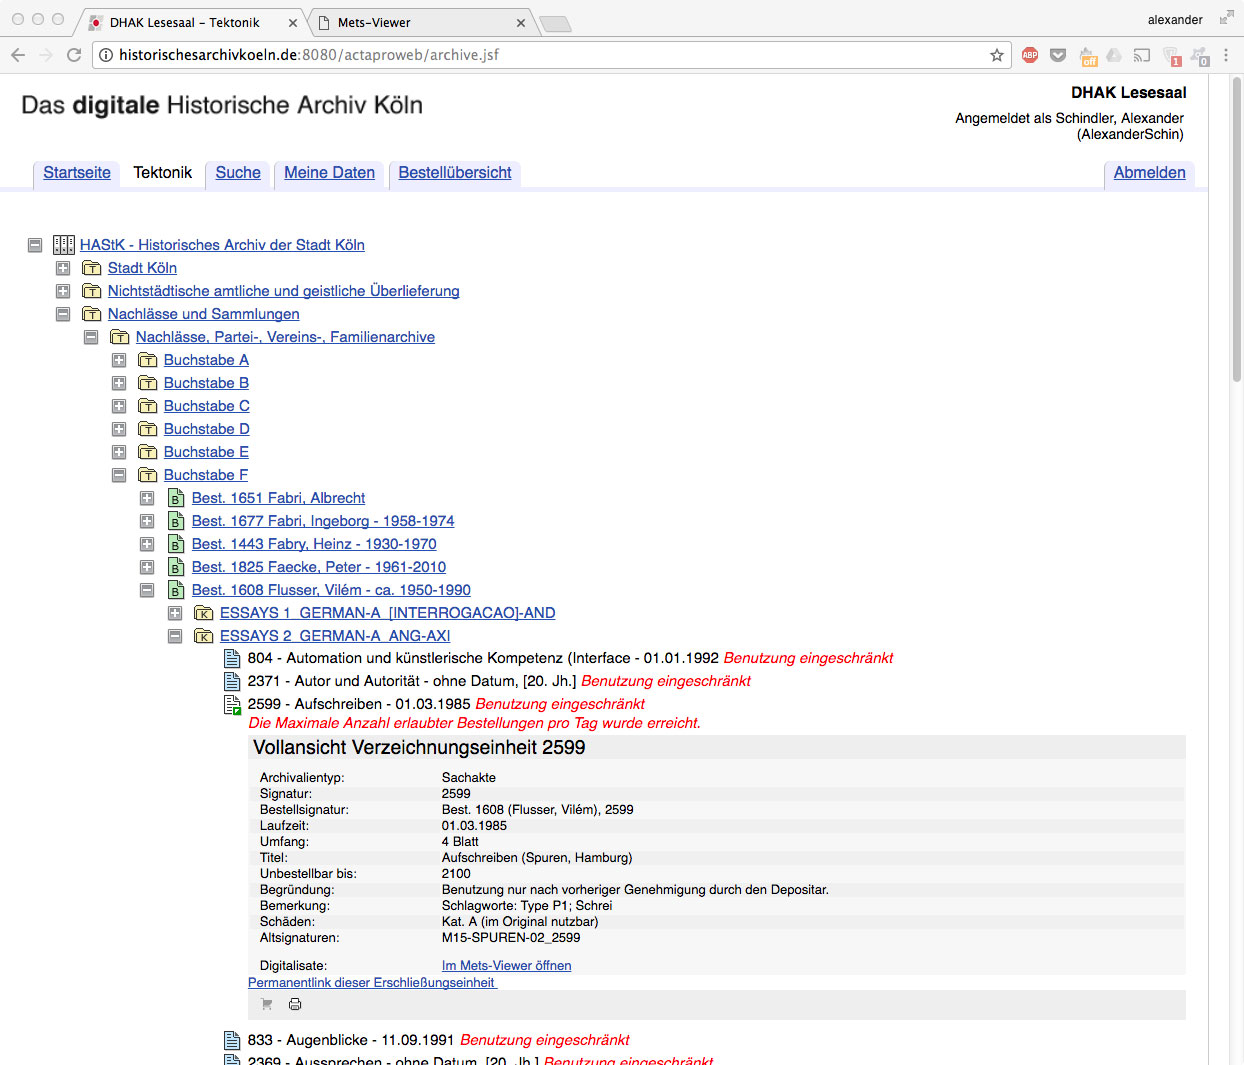
Task: Close the Mets-Viewer browser tab
Action: (521, 23)
